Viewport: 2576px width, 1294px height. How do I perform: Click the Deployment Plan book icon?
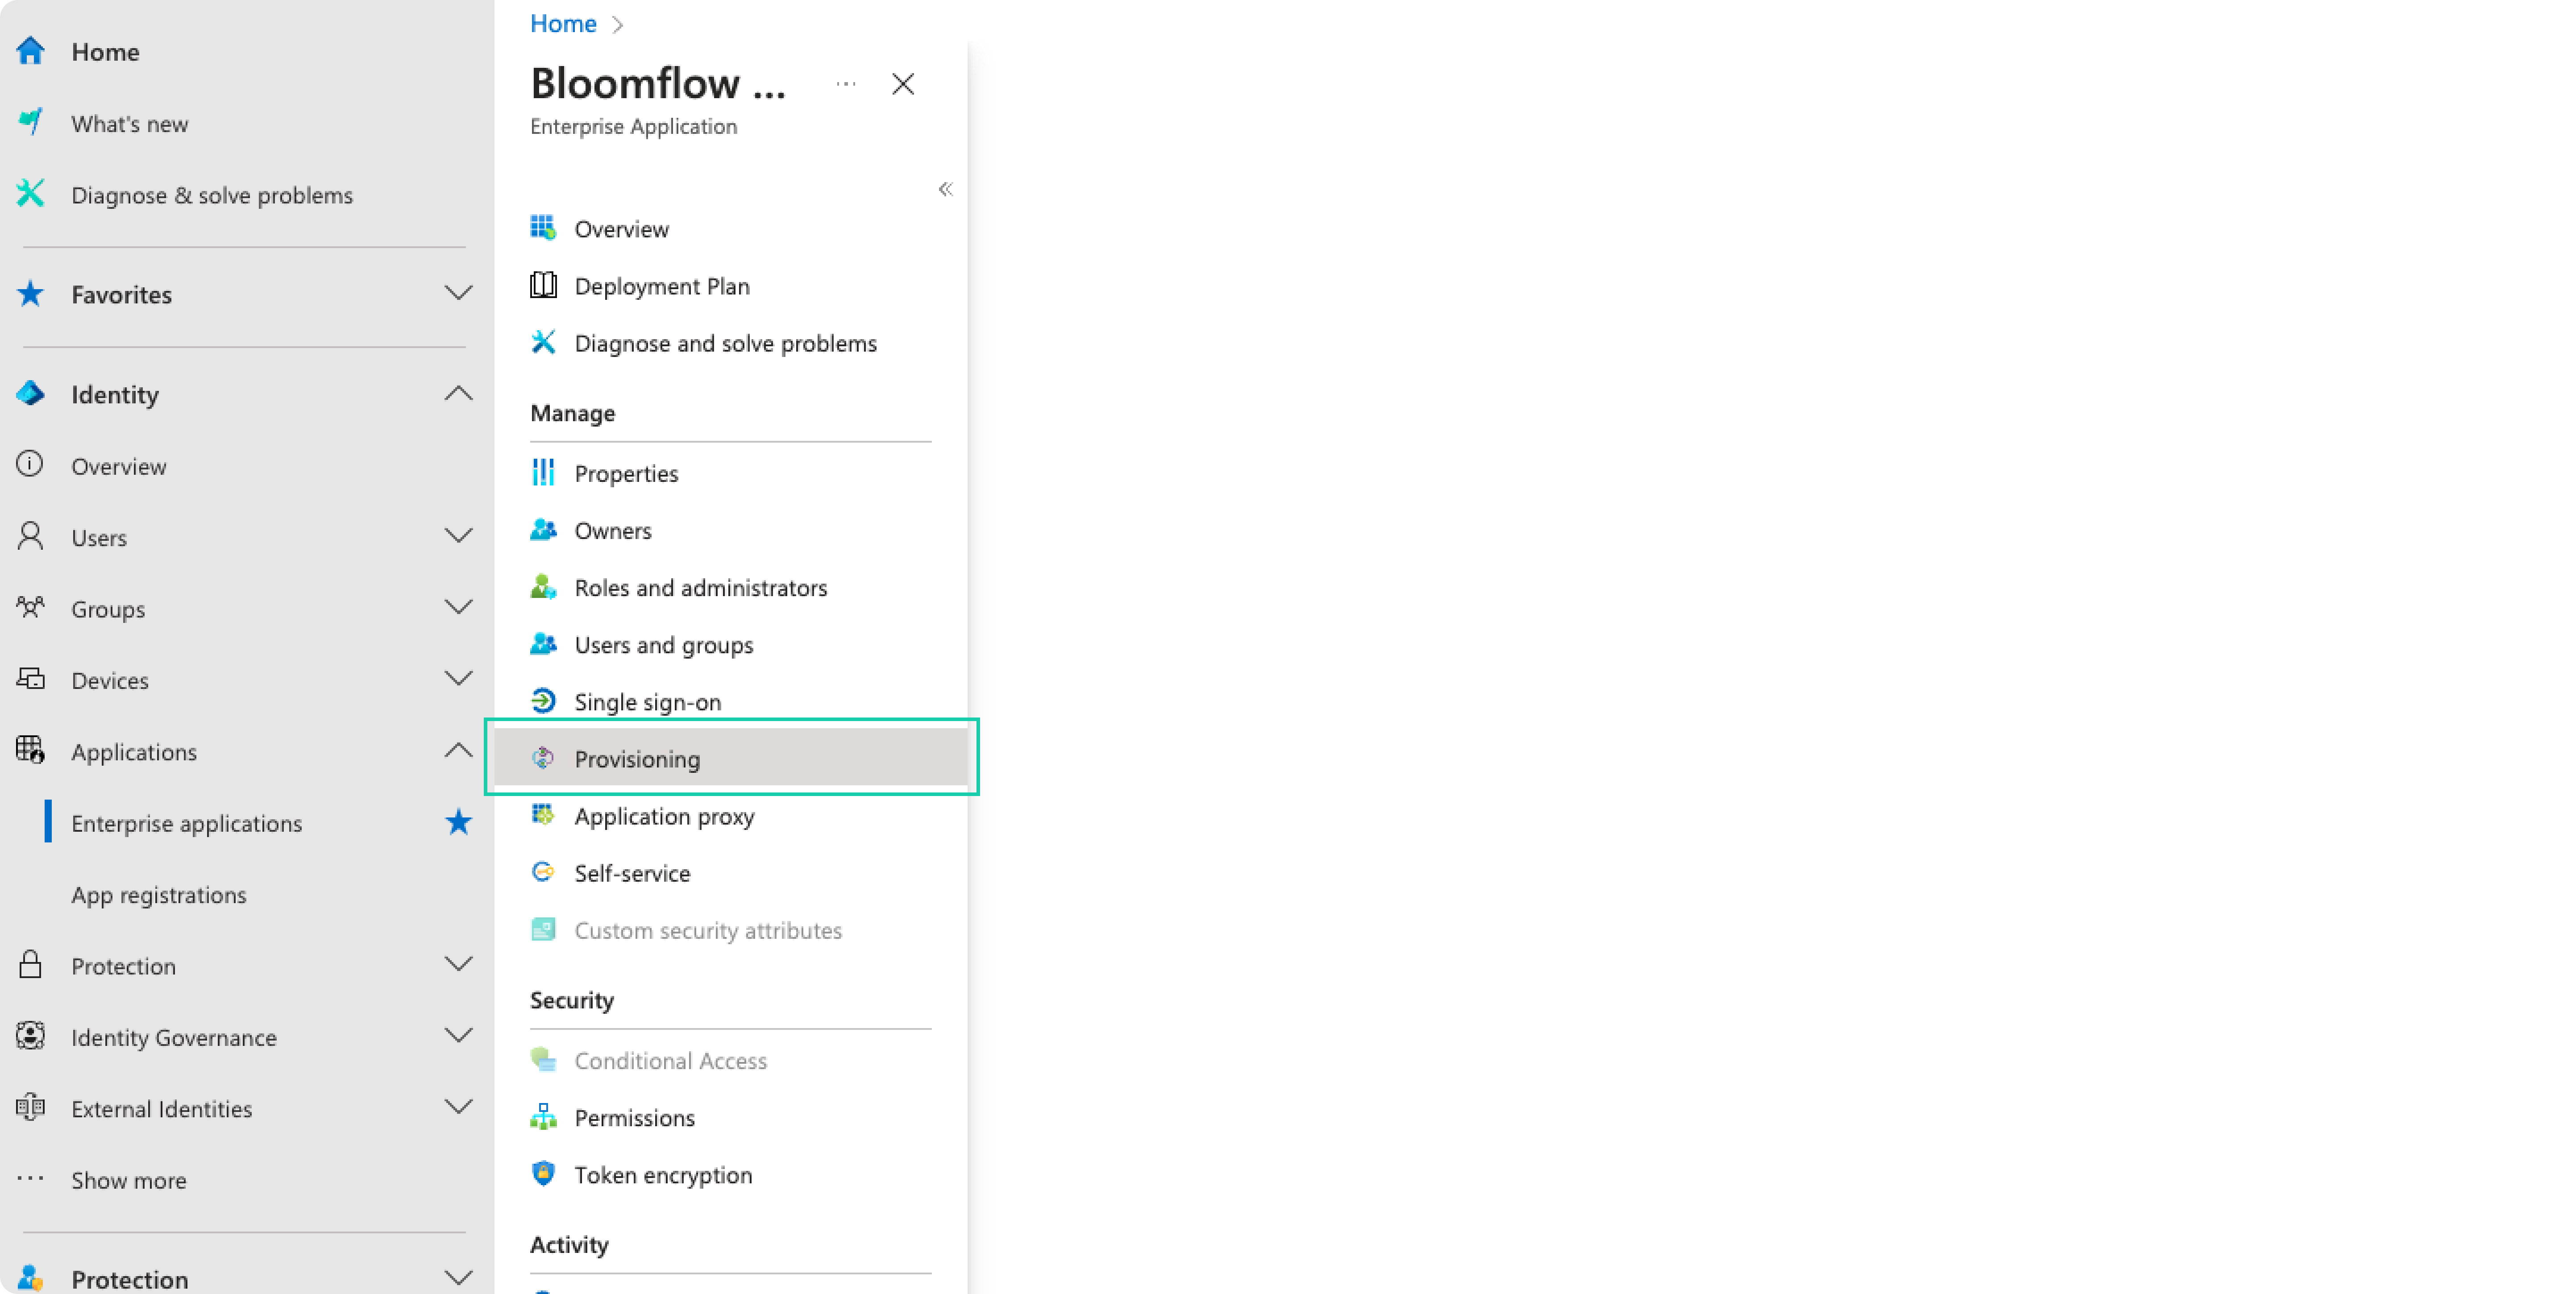tap(543, 286)
